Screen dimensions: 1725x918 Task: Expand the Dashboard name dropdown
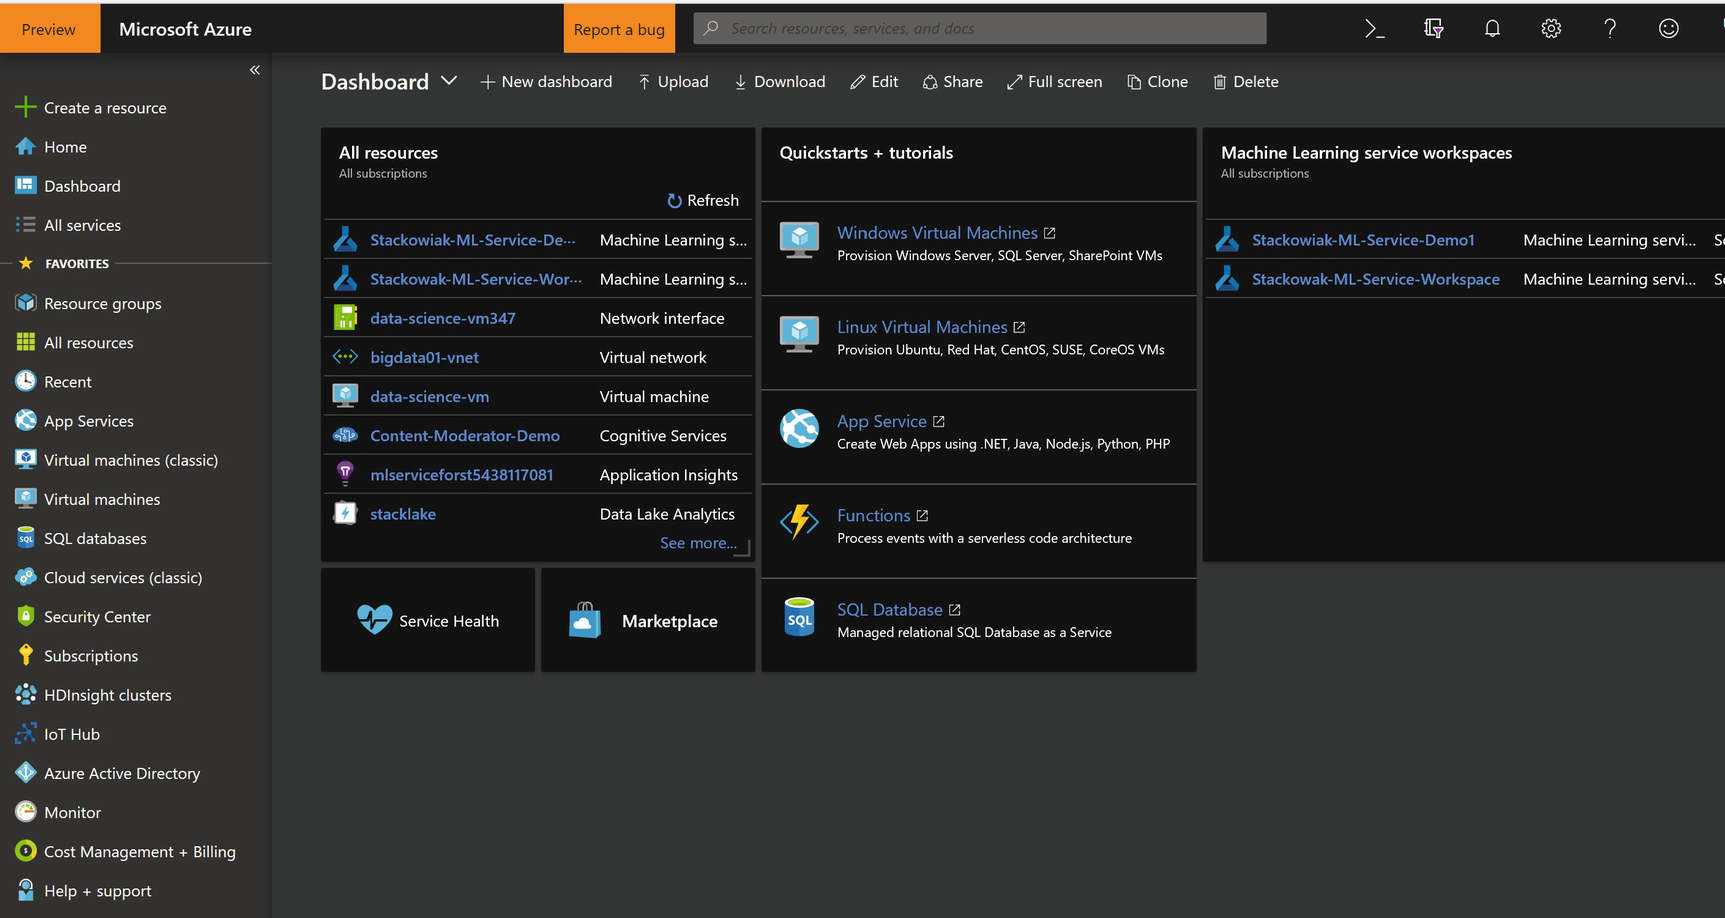[449, 81]
